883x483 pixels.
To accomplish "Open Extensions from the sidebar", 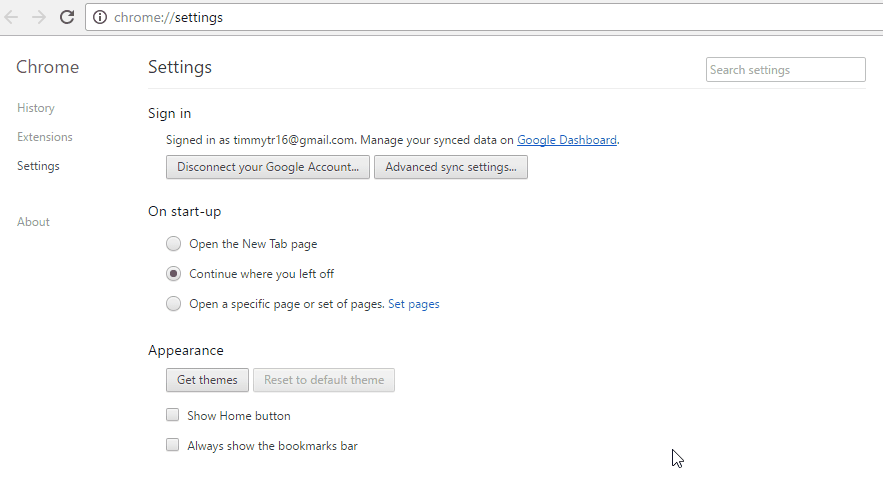I will click(x=44, y=137).
